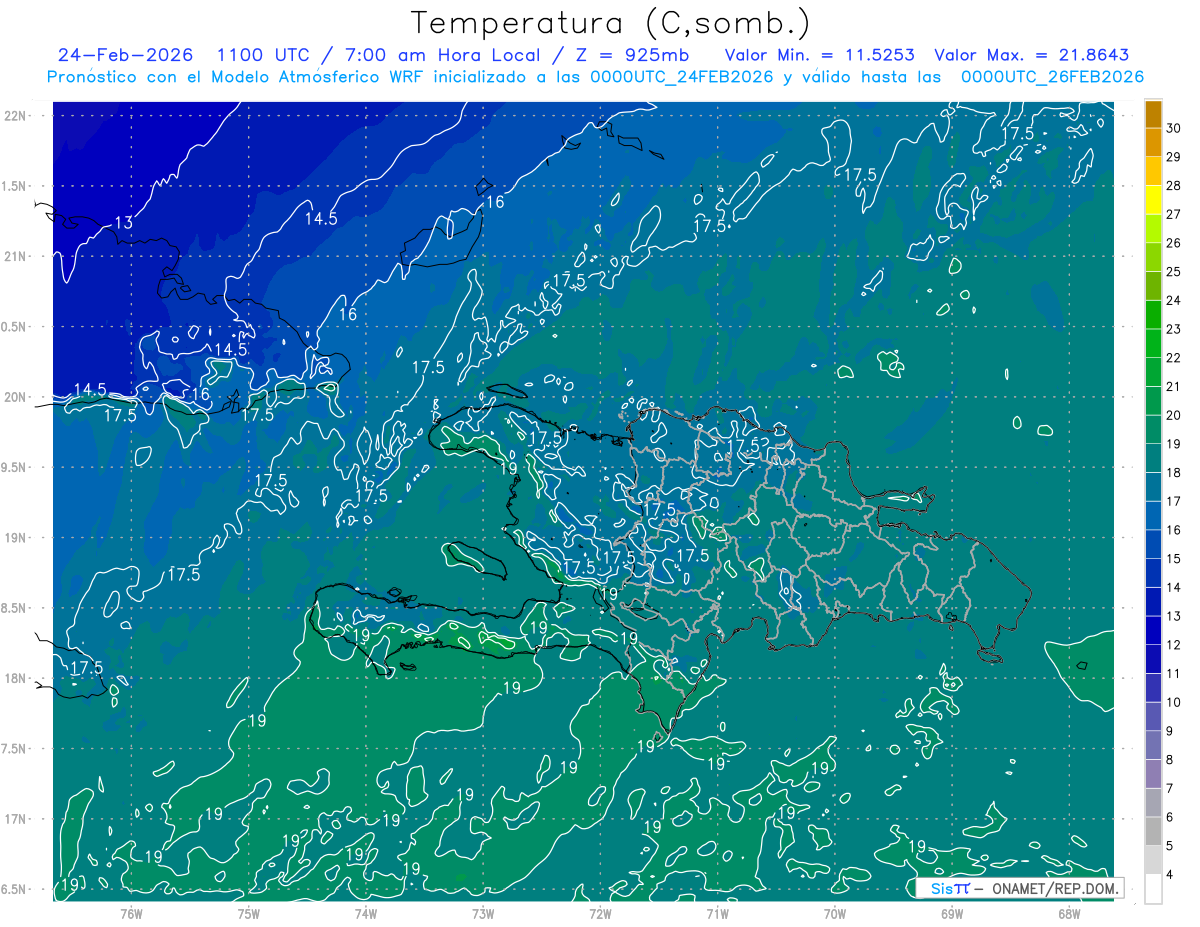Screen dimensions: 1200x927
Task: Click the color bar segment between 25 and 26
Action: point(1153,257)
